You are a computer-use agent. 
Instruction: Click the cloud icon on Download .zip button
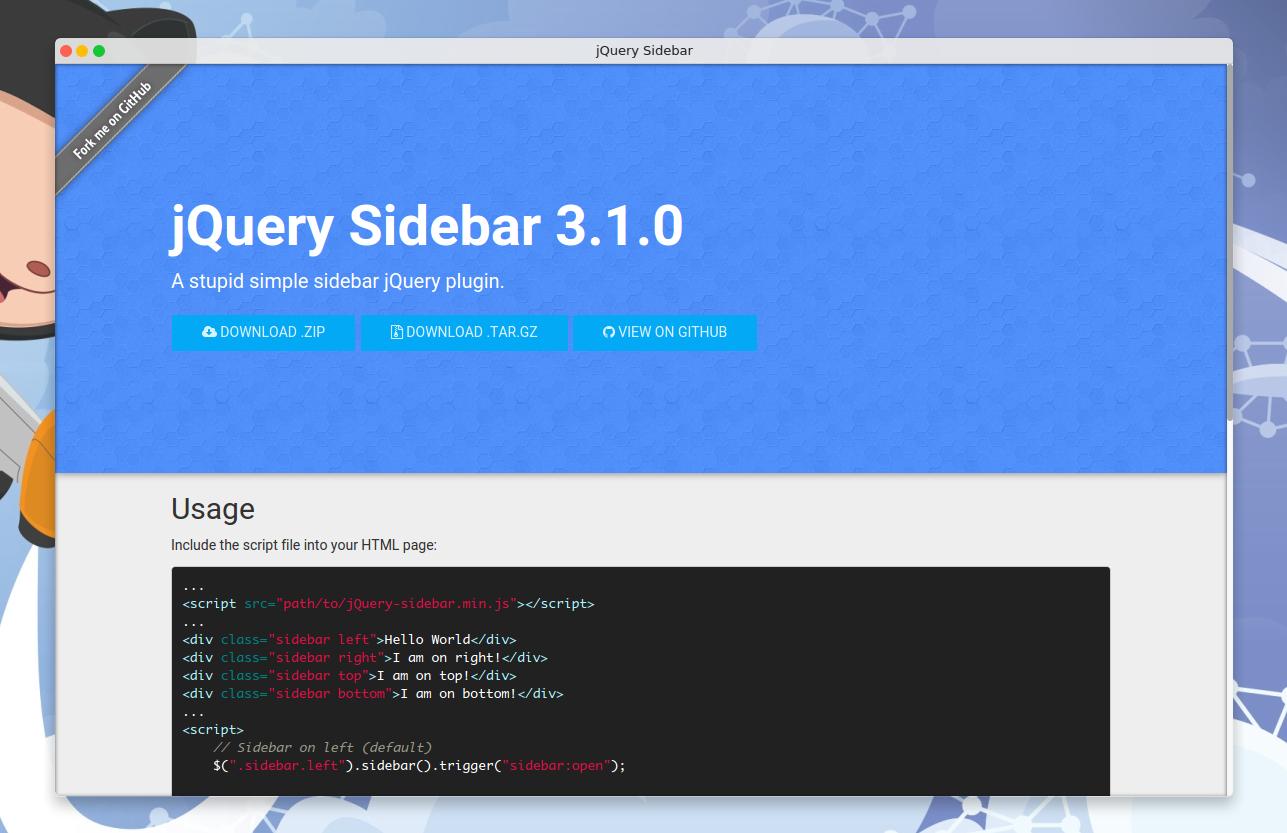(209, 332)
